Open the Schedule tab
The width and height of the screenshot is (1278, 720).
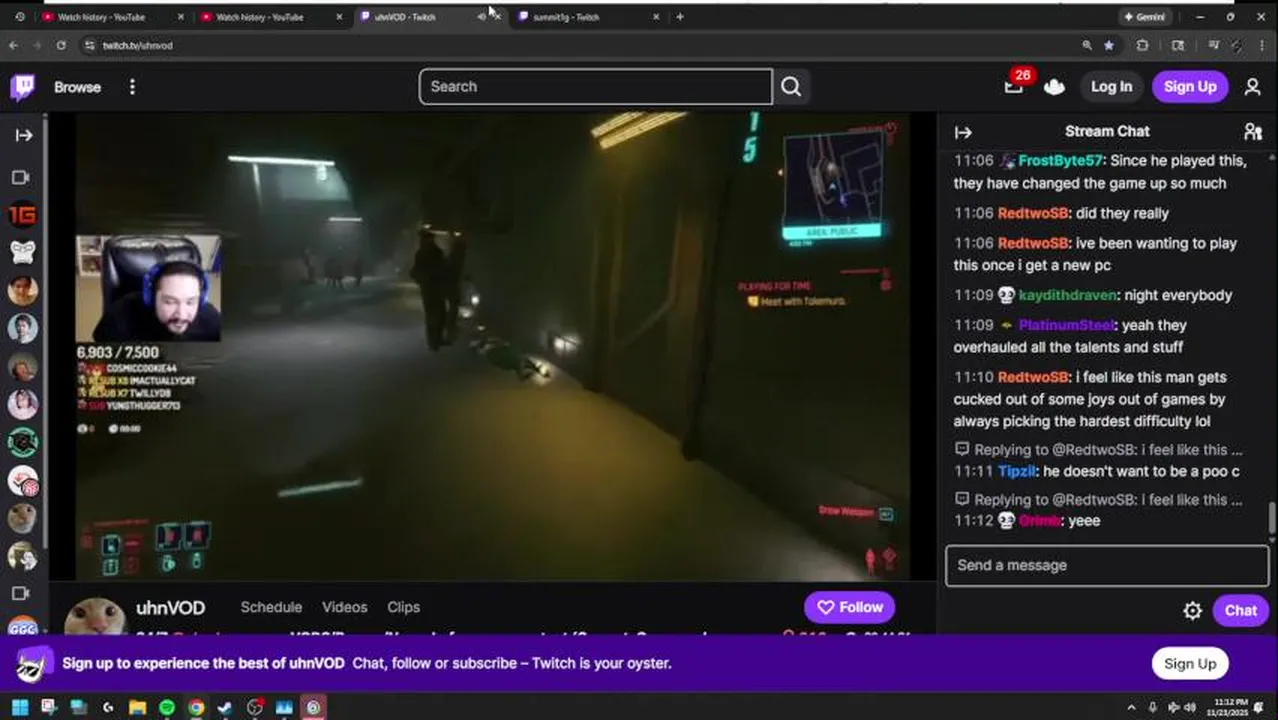point(271,607)
